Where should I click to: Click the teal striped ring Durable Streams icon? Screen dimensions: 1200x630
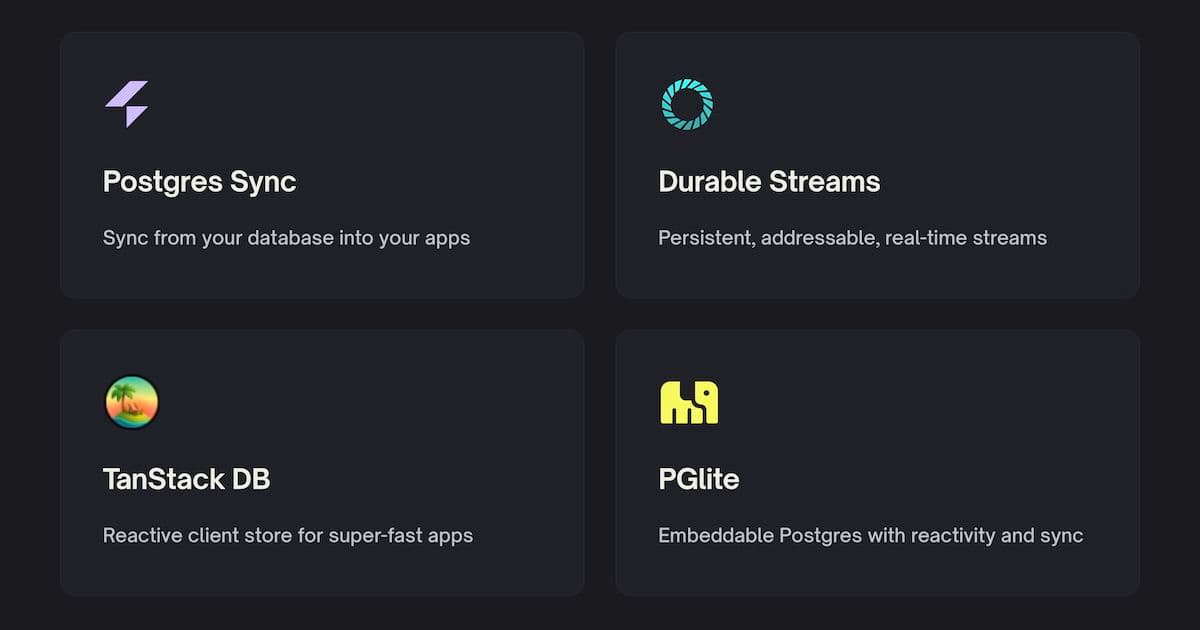pyautogui.click(x=687, y=104)
